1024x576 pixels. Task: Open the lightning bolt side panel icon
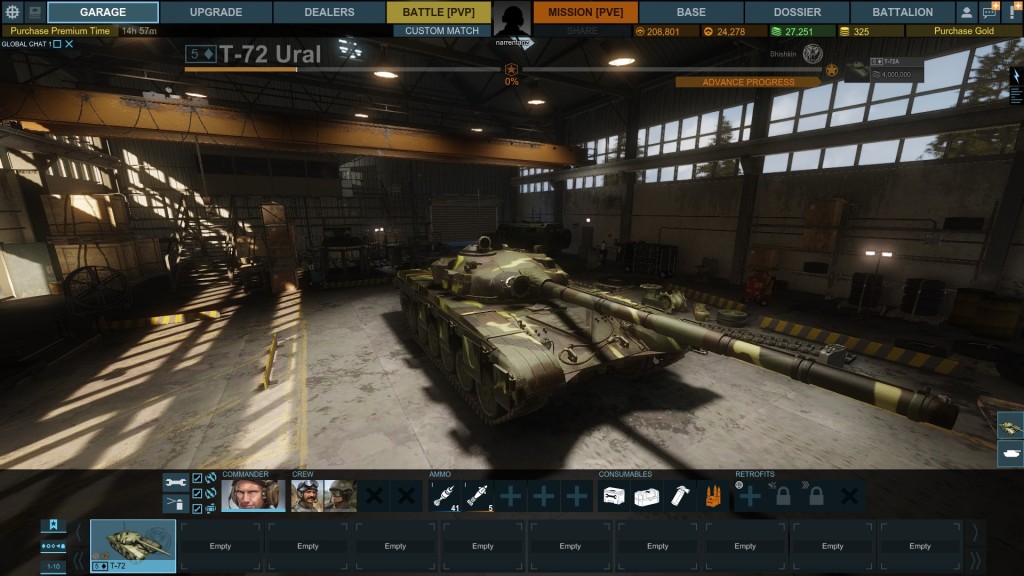point(1016,76)
